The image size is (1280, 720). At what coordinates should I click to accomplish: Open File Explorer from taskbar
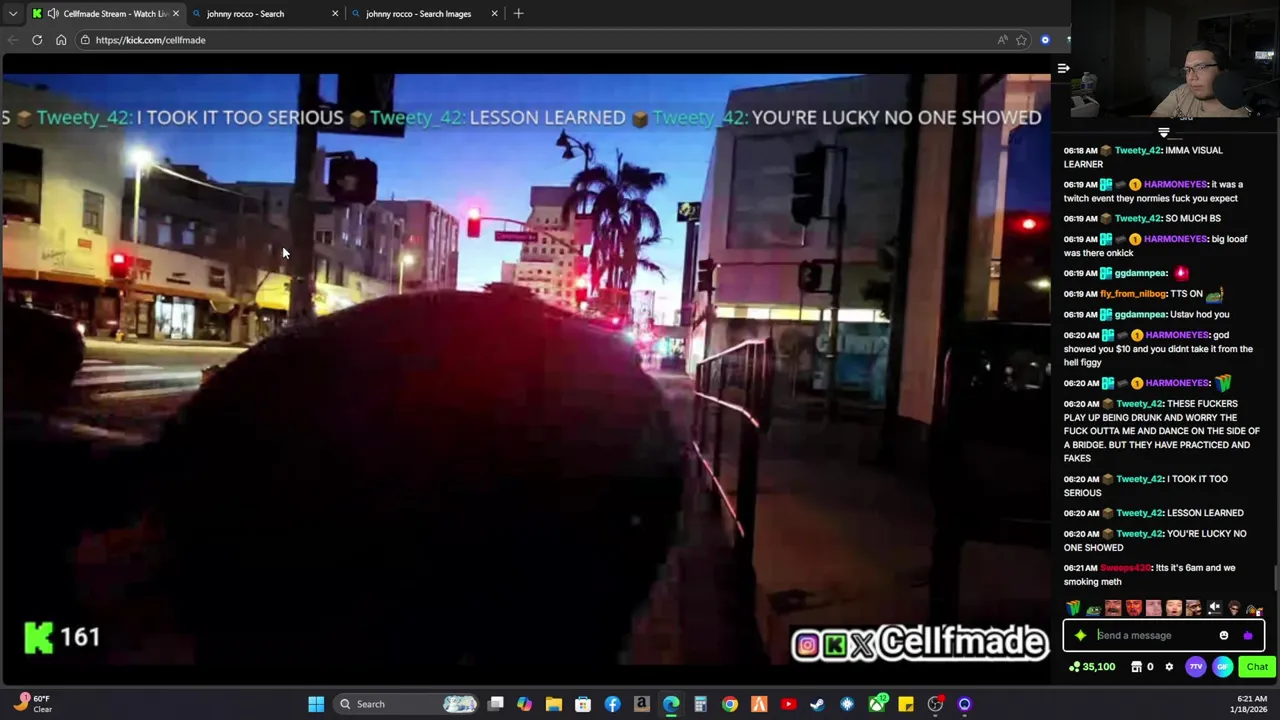[553, 704]
